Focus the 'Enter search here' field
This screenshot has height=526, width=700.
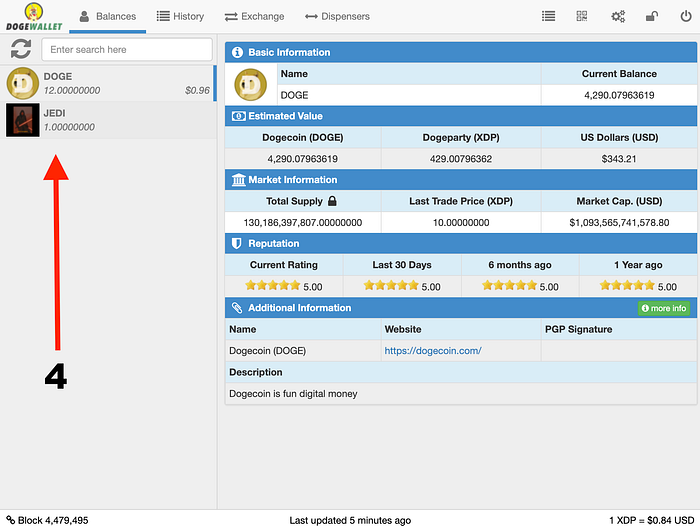pyautogui.click(x=127, y=50)
